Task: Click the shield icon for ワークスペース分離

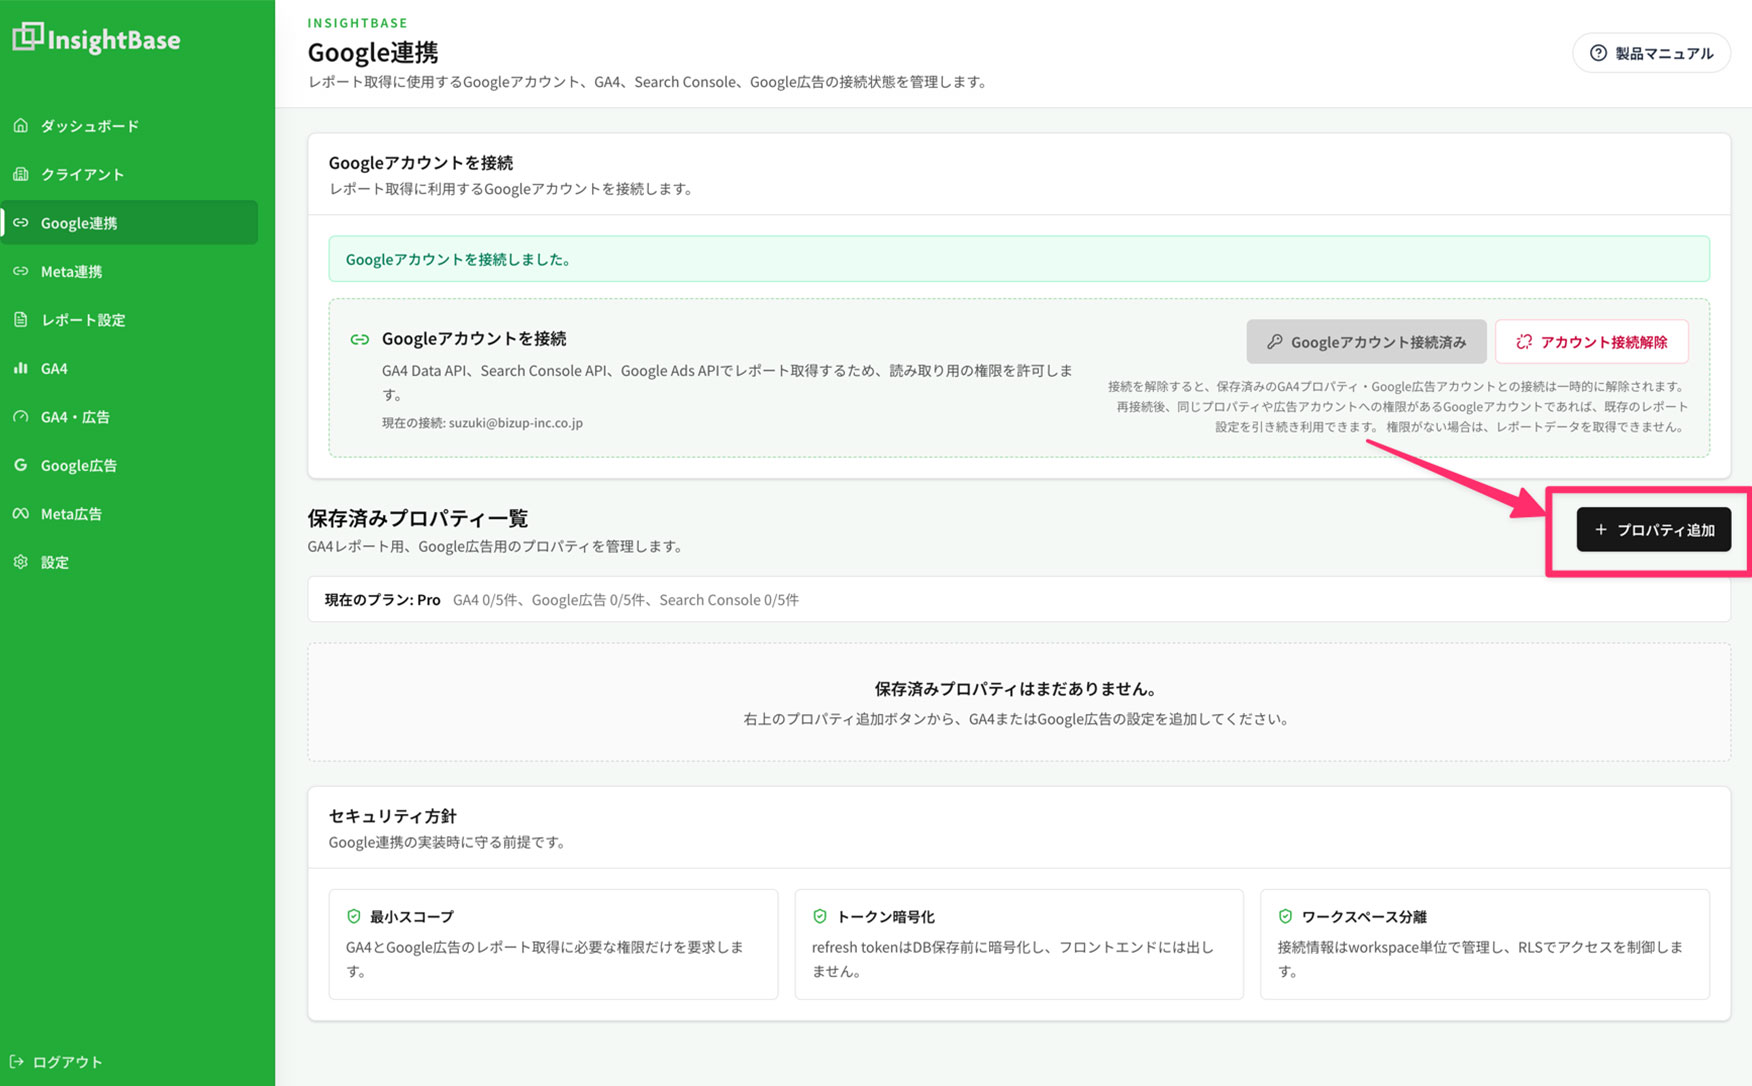Action: 1286,916
